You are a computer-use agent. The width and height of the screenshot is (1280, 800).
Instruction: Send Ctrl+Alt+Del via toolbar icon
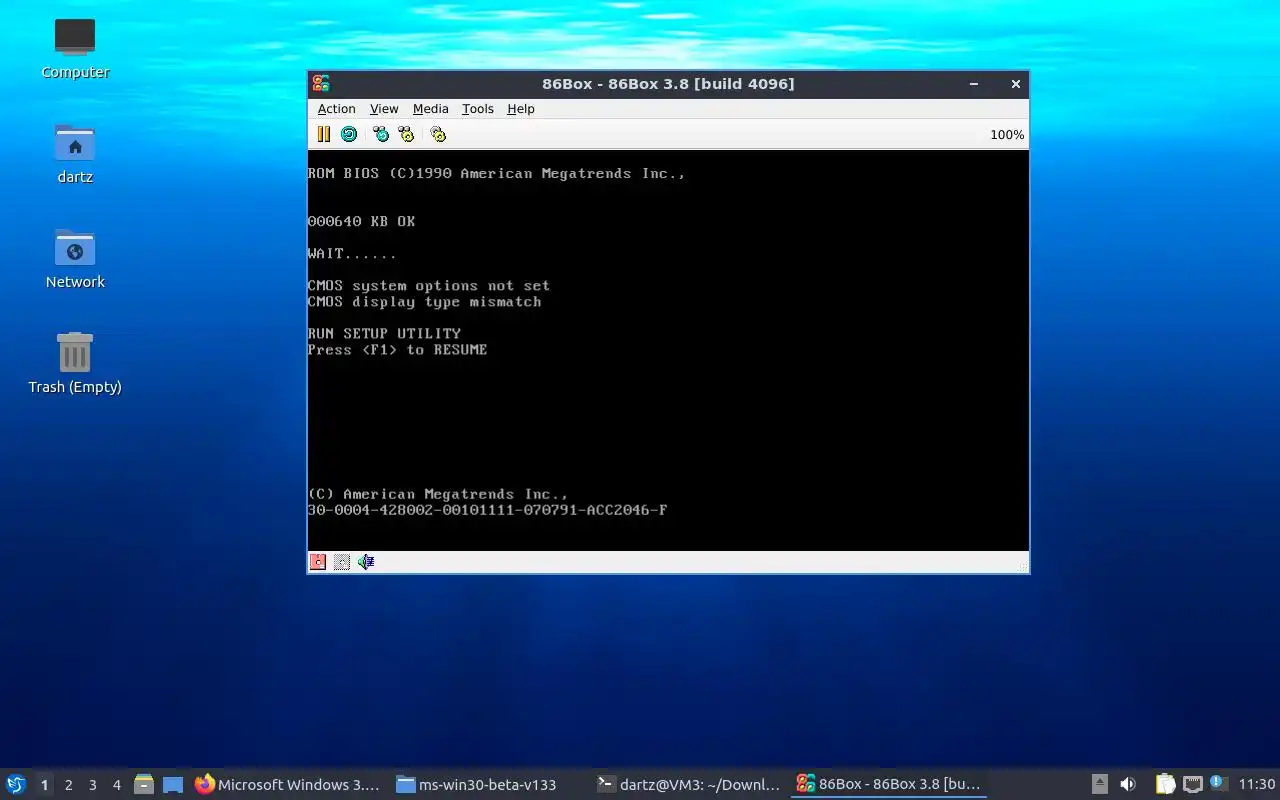point(380,134)
